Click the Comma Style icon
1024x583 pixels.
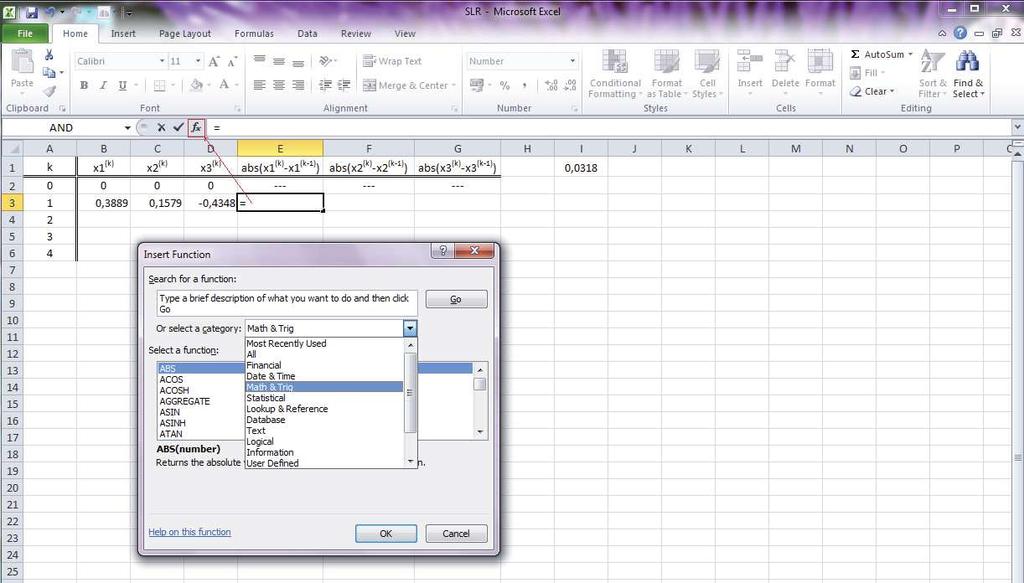[x=524, y=86]
